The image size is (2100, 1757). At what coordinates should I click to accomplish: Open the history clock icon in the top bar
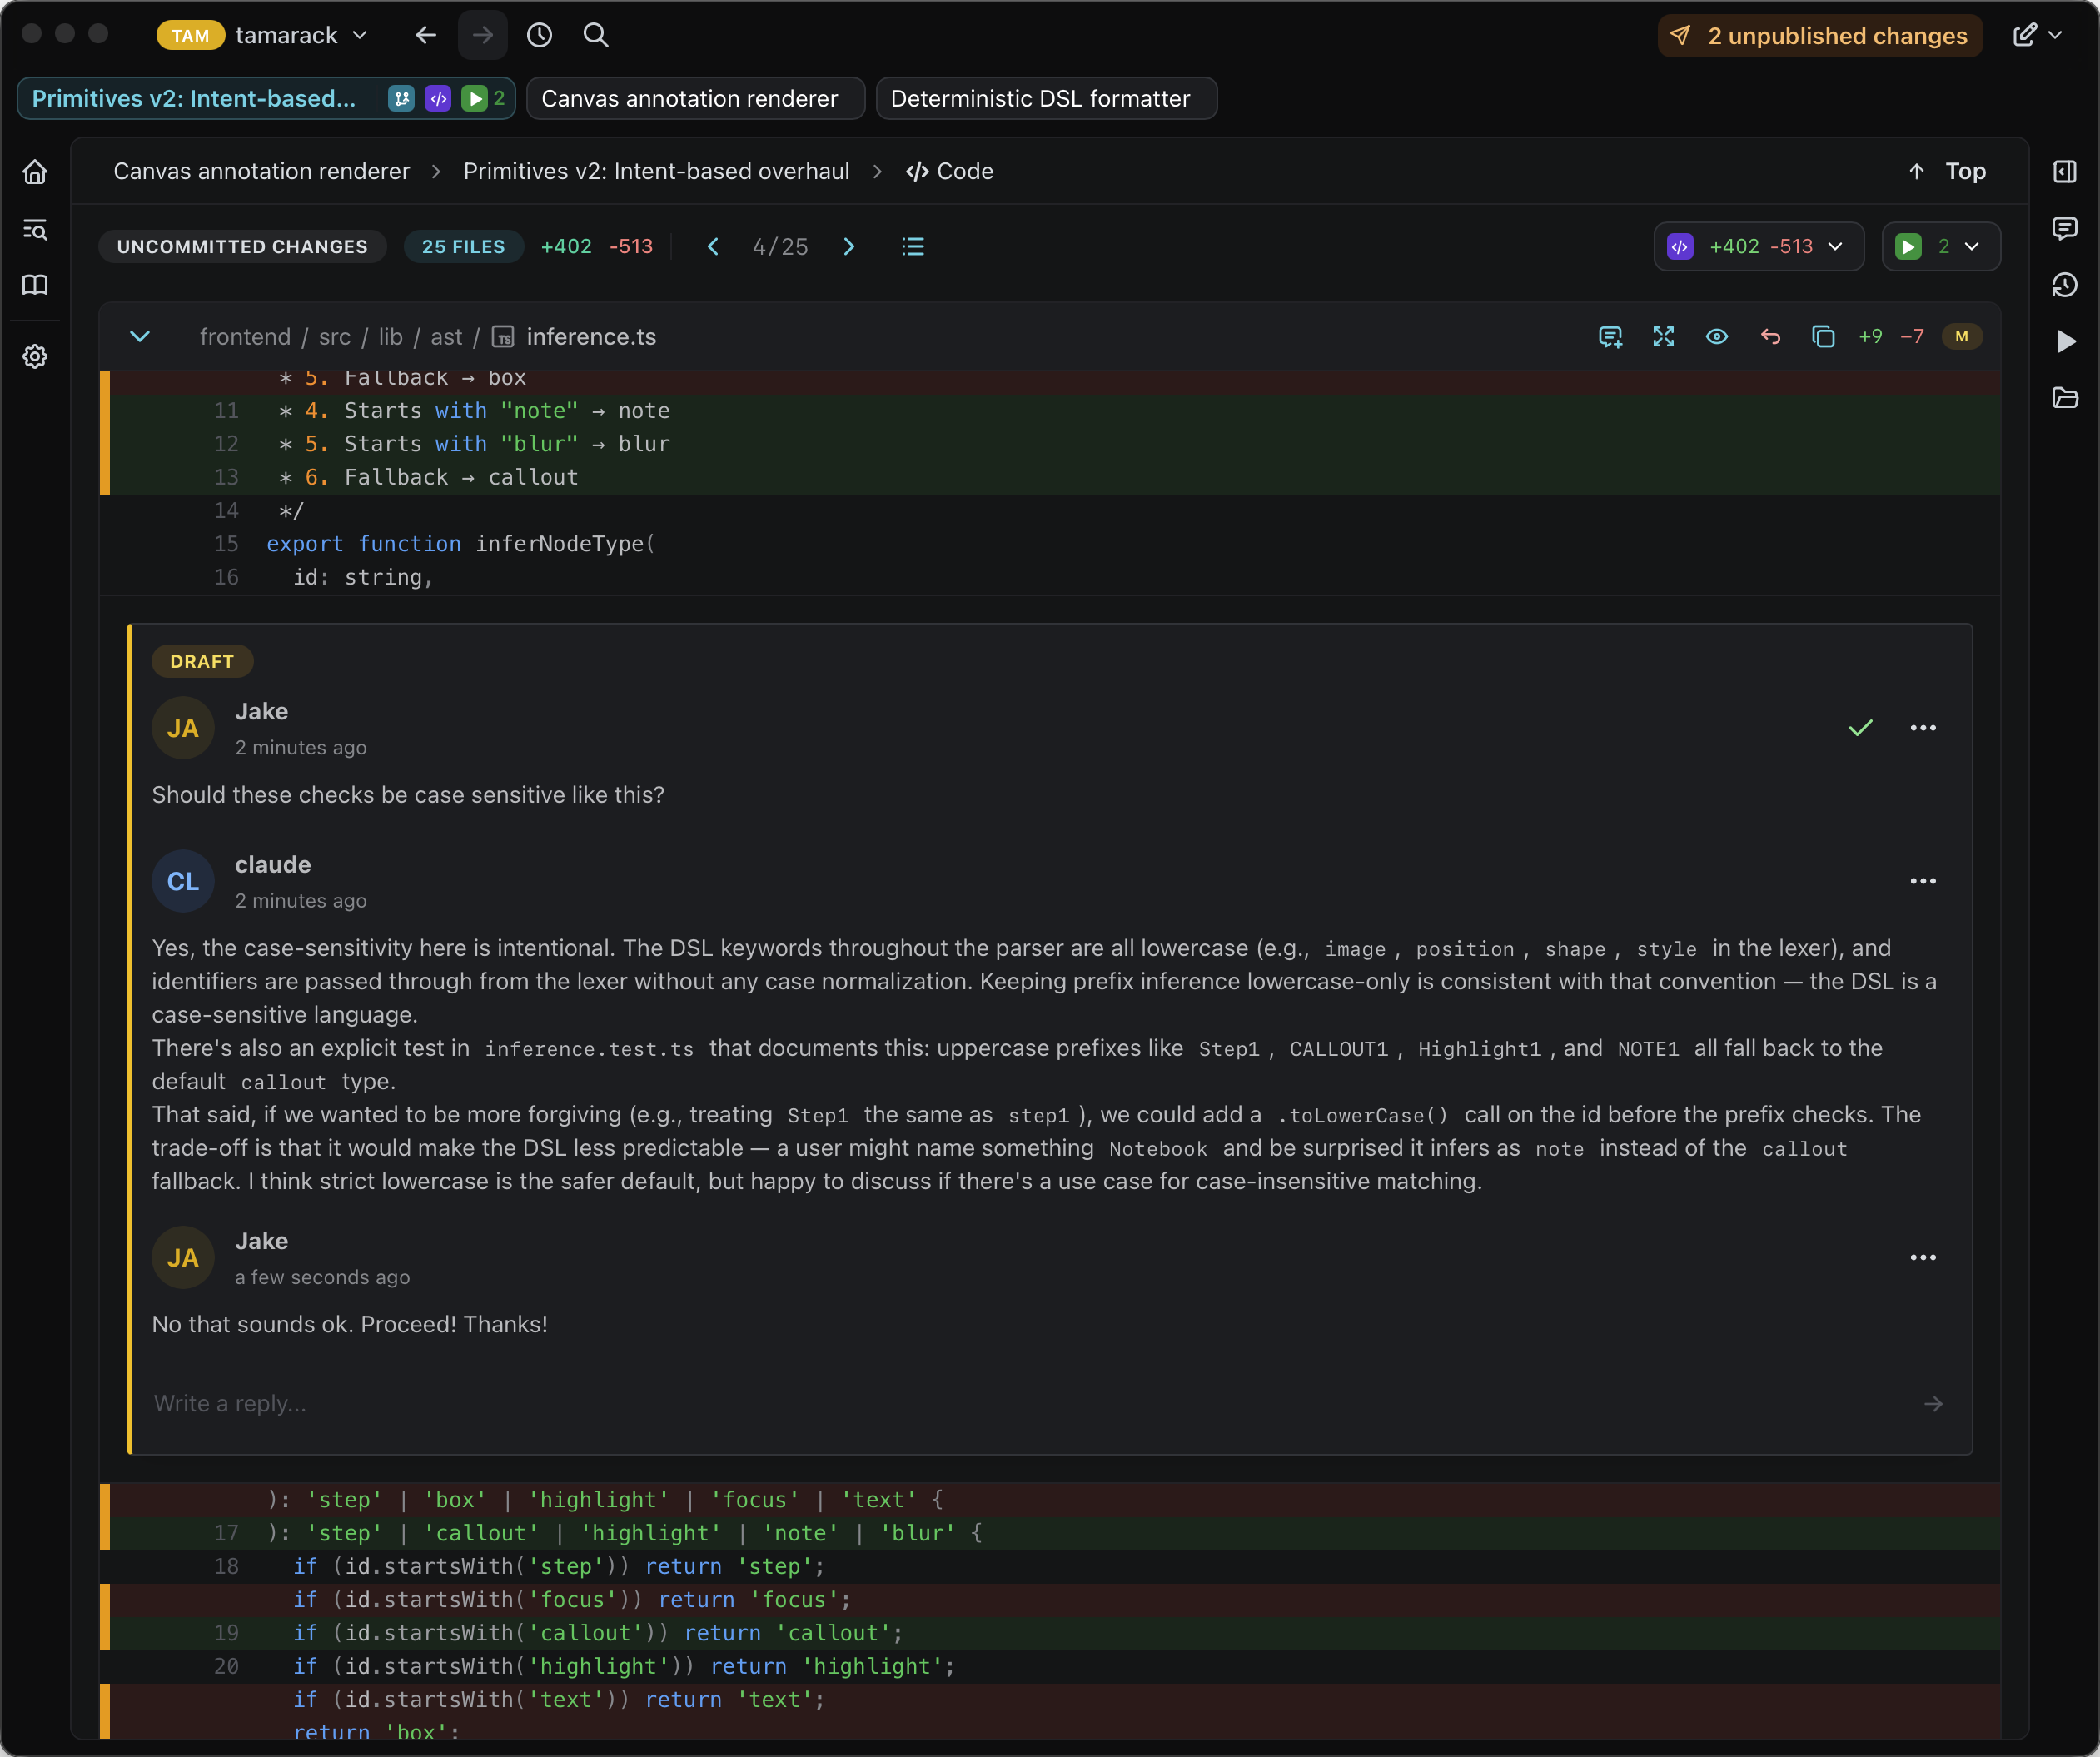pos(539,36)
